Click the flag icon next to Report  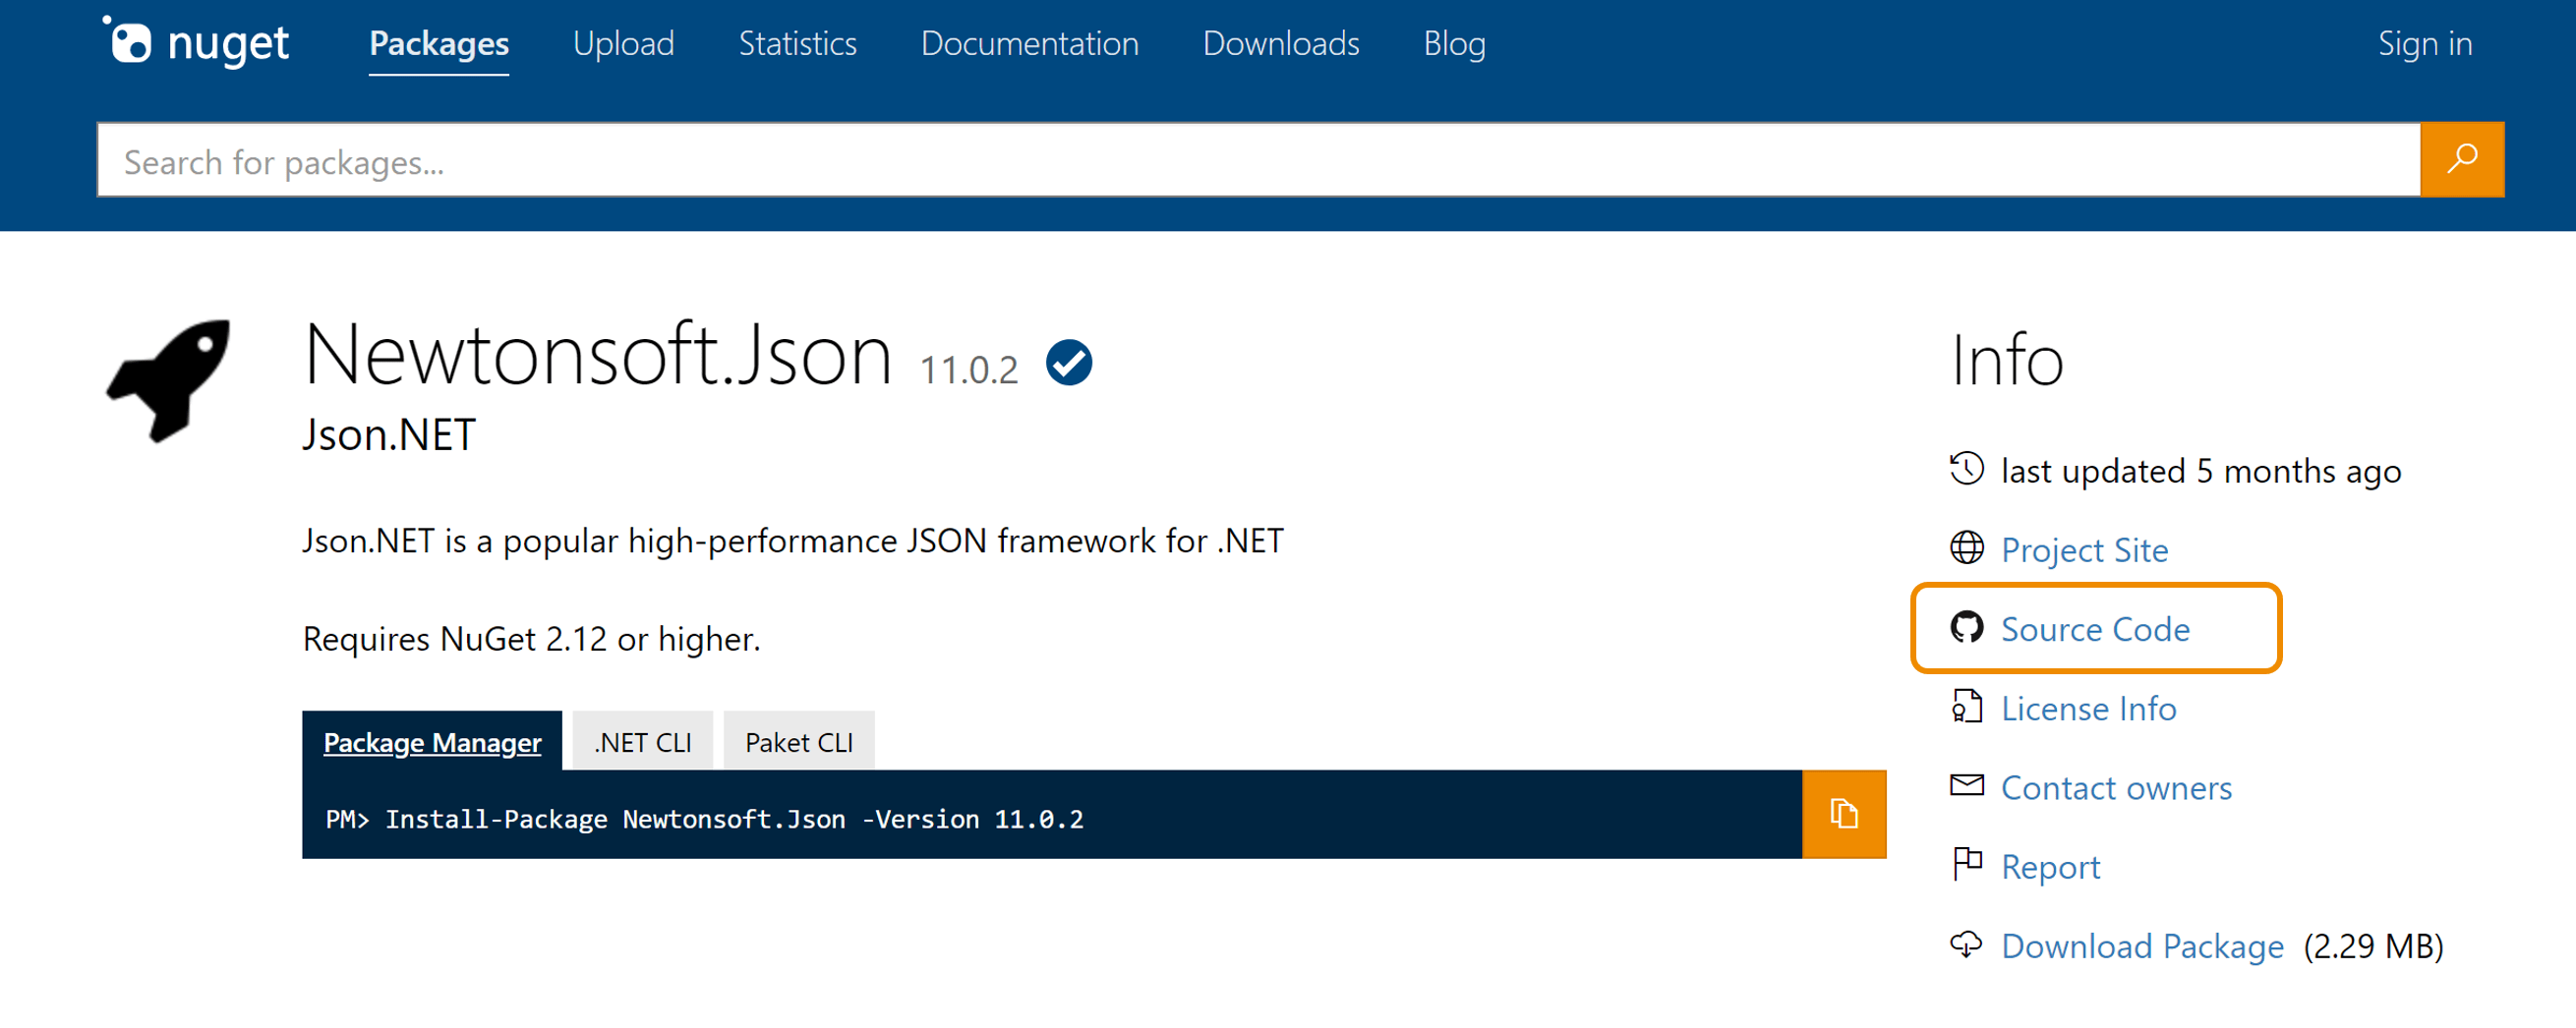coord(1966,865)
